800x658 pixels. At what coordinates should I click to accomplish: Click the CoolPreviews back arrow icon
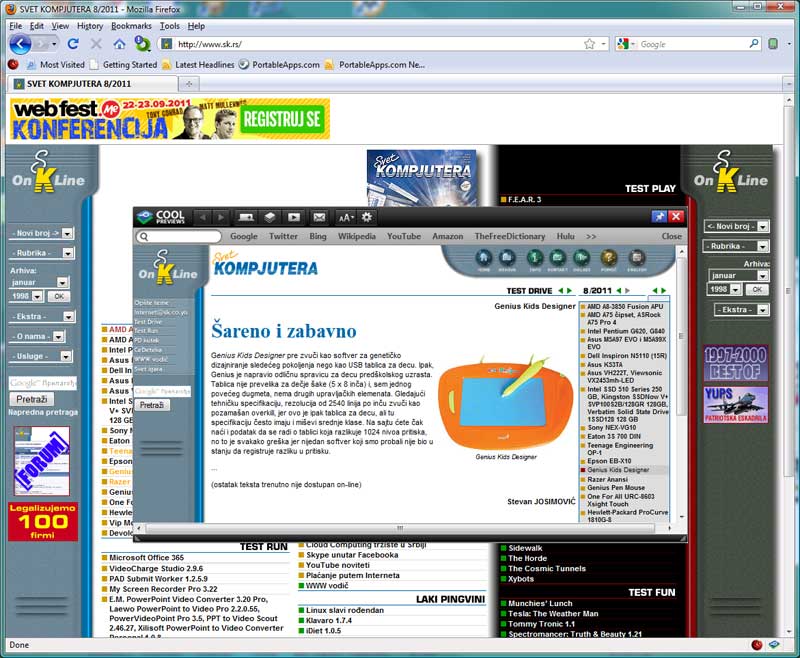pyautogui.click(x=203, y=217)
